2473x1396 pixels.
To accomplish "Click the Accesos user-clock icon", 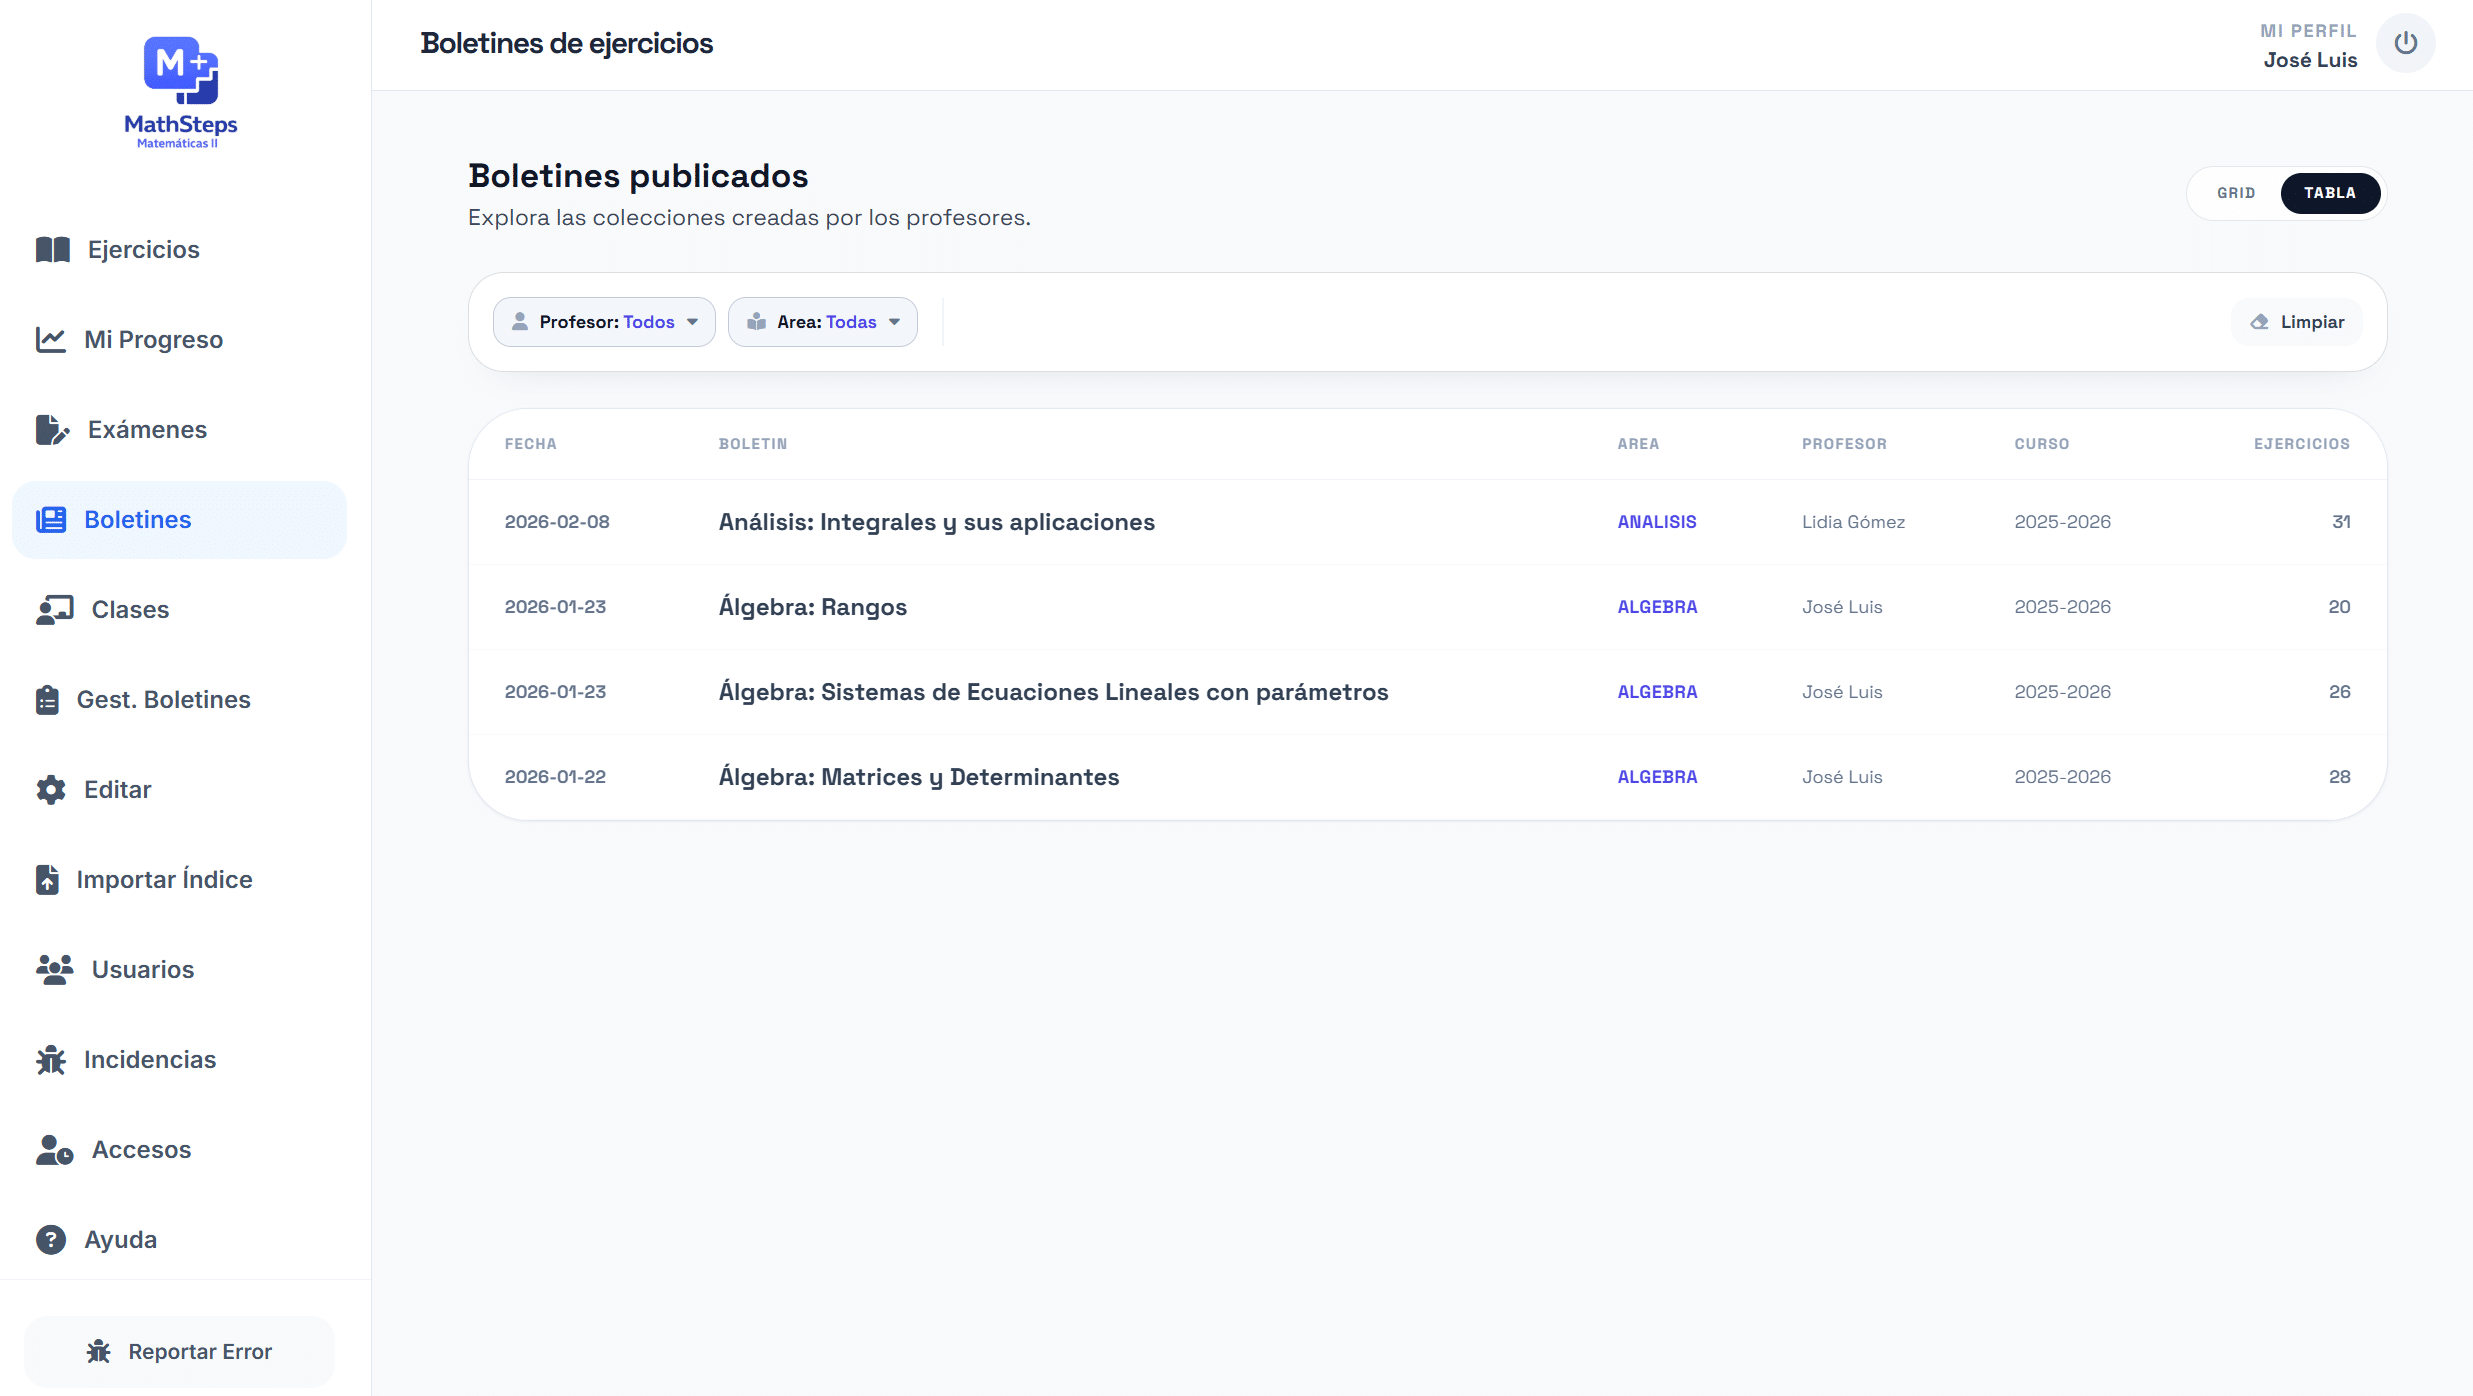I will click(x=55, y=1150).
